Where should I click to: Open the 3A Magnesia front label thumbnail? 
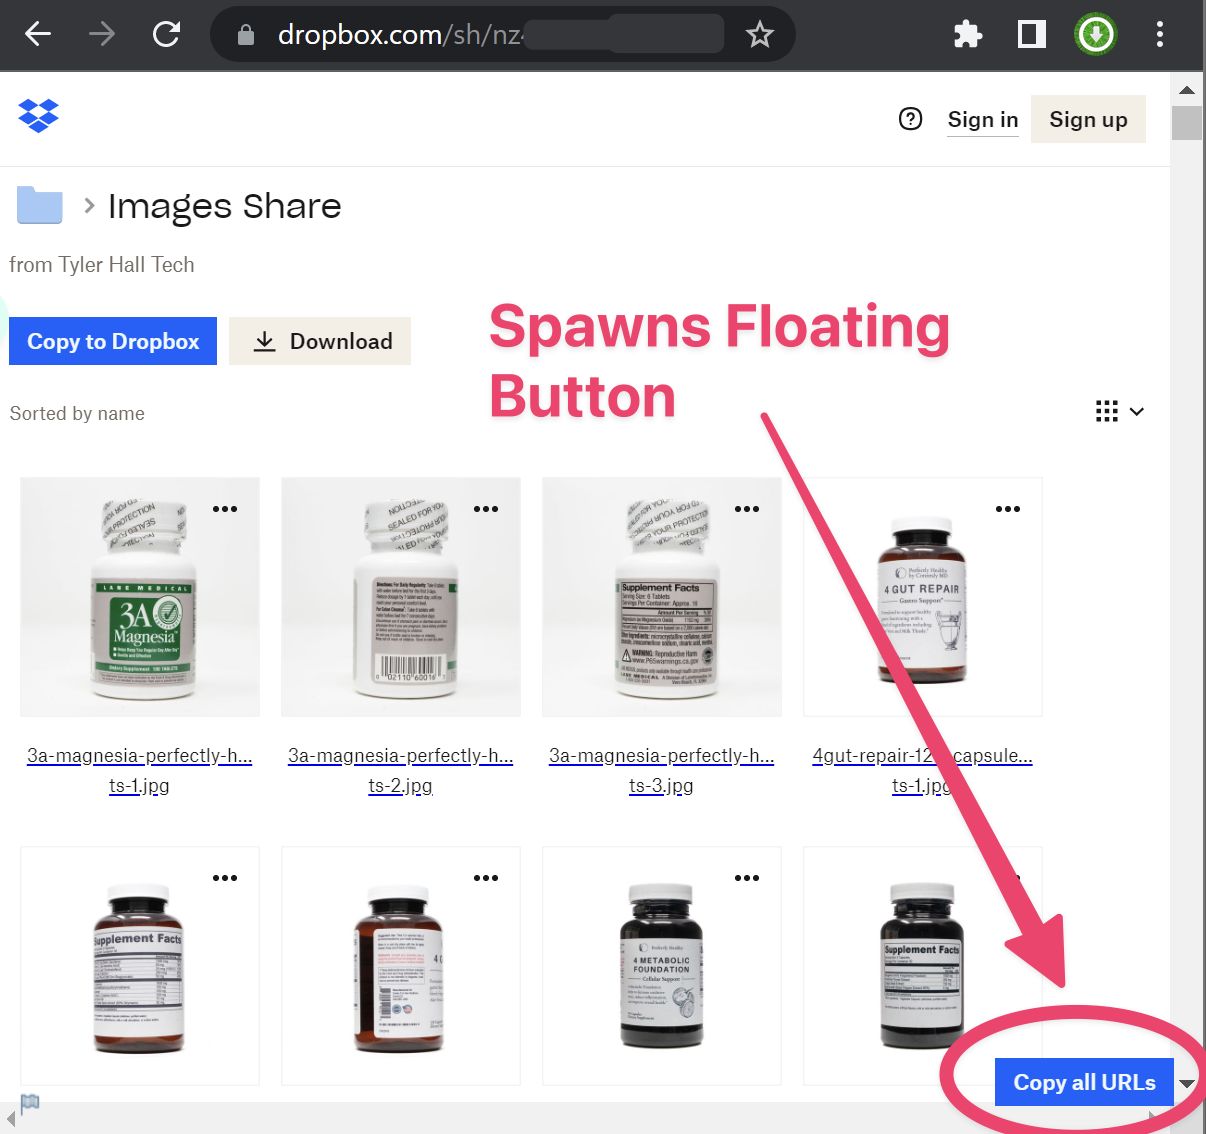(x=140, y=597)
